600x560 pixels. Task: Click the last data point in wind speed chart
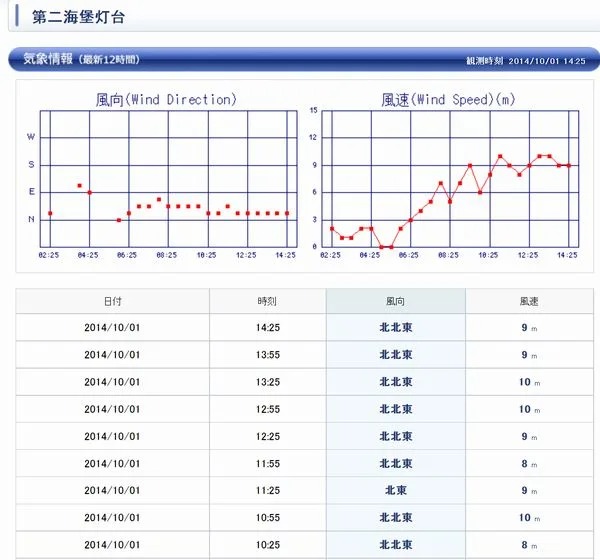click(569, 165)
